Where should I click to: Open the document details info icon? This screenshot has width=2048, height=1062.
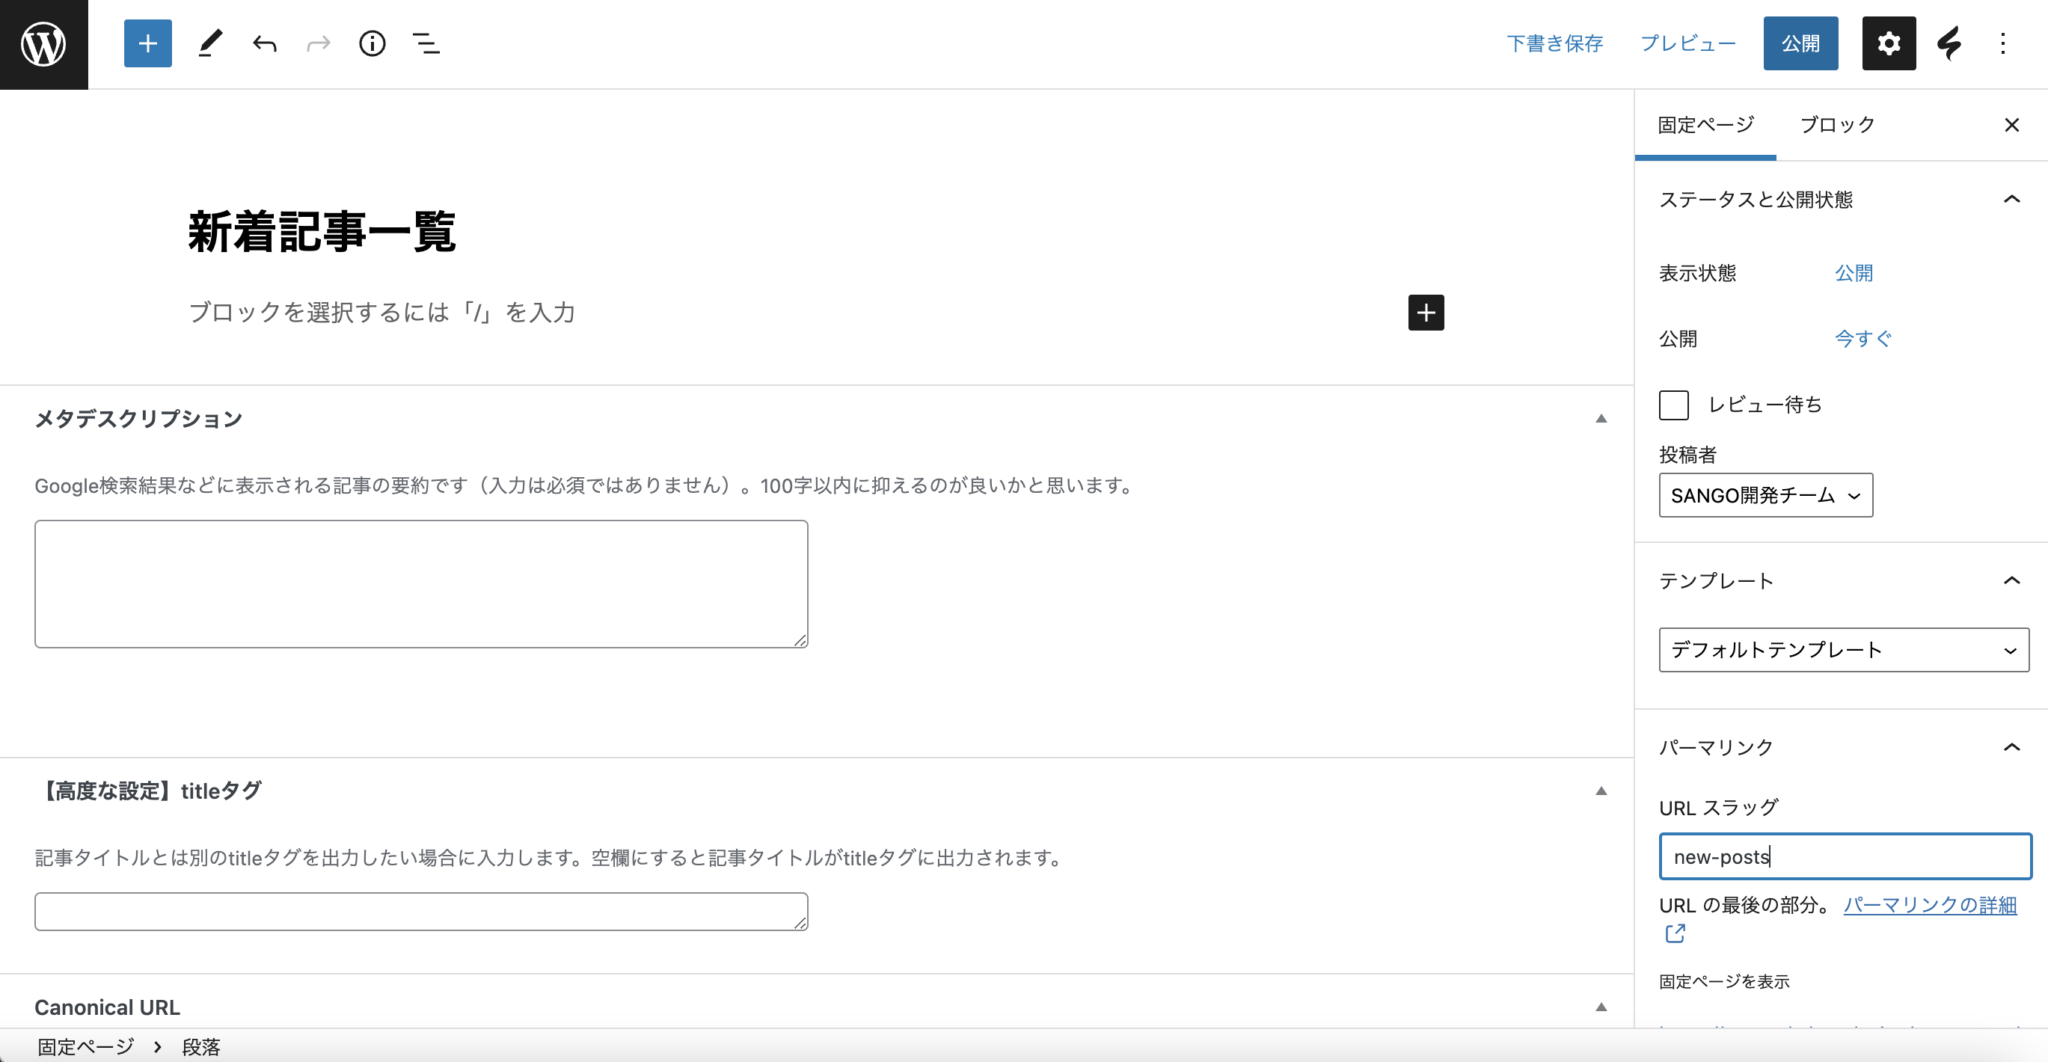click(372, 44)
